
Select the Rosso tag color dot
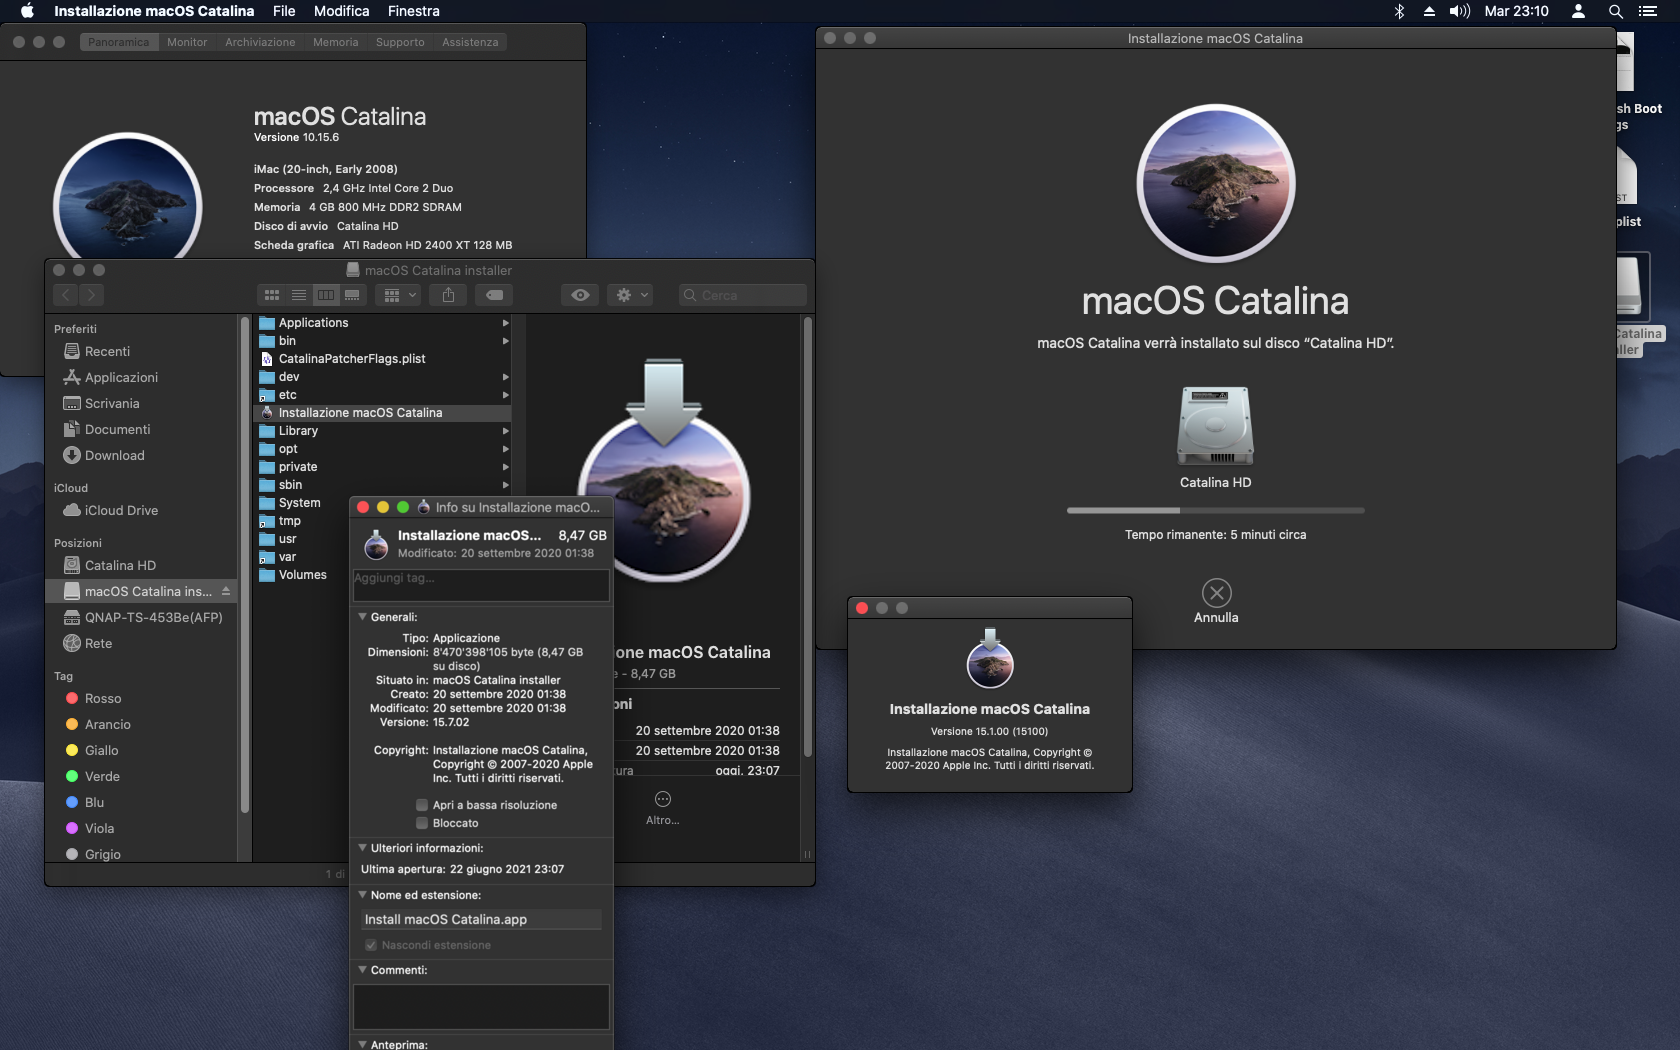(72, 698)
